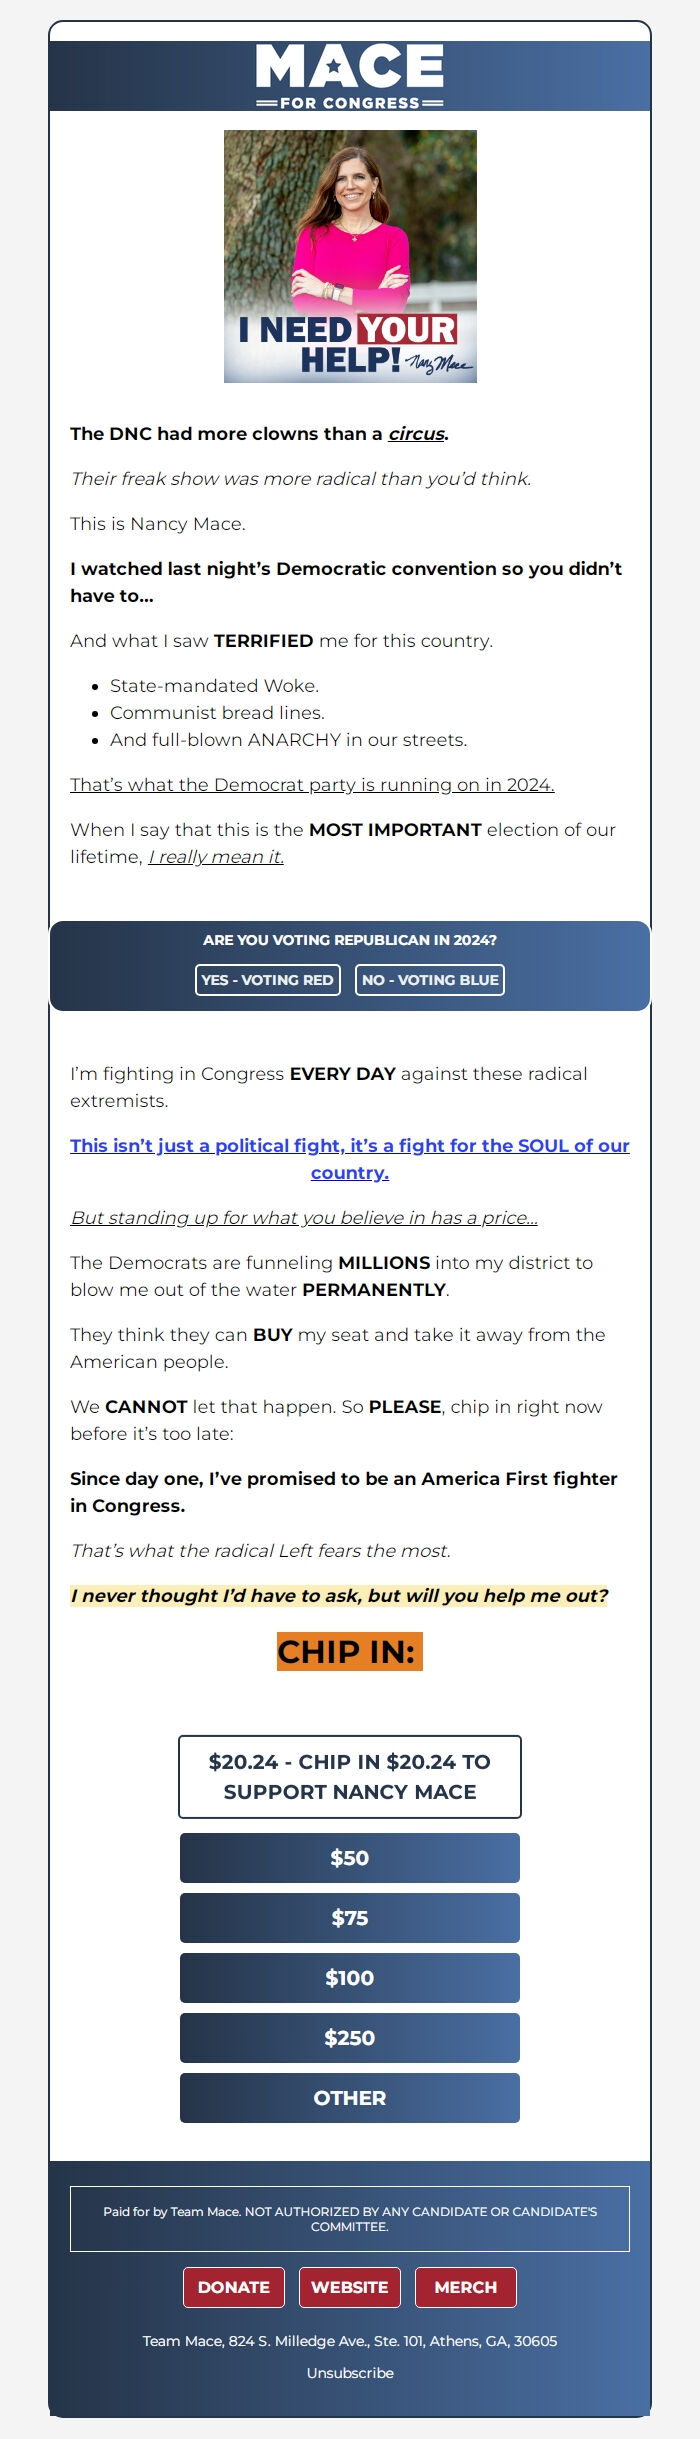Select NO - VOTING BLUE
The width and height of the screenshot is (700, 2439).
(430, 980)
